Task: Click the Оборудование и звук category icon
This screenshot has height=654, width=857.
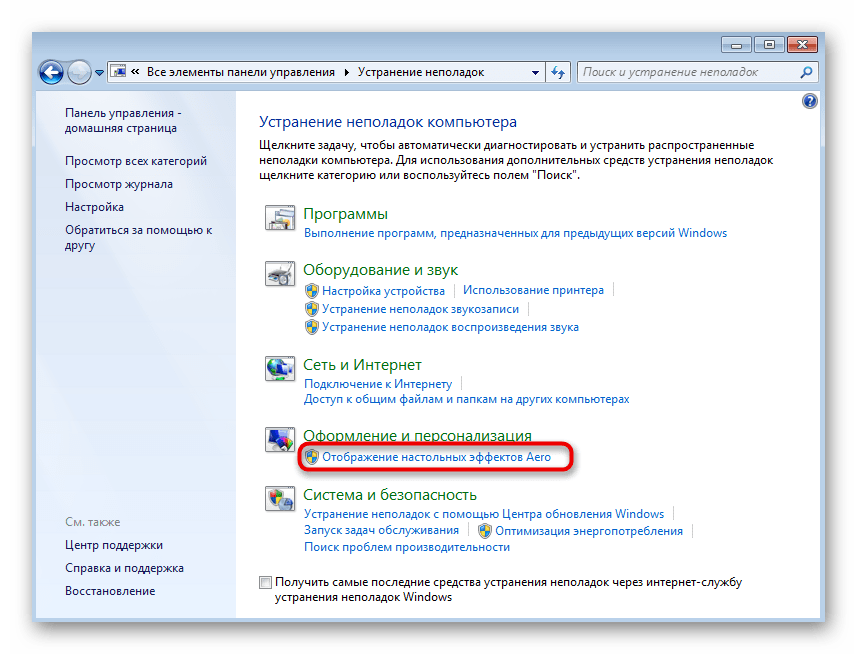Action: coord(281,276)
